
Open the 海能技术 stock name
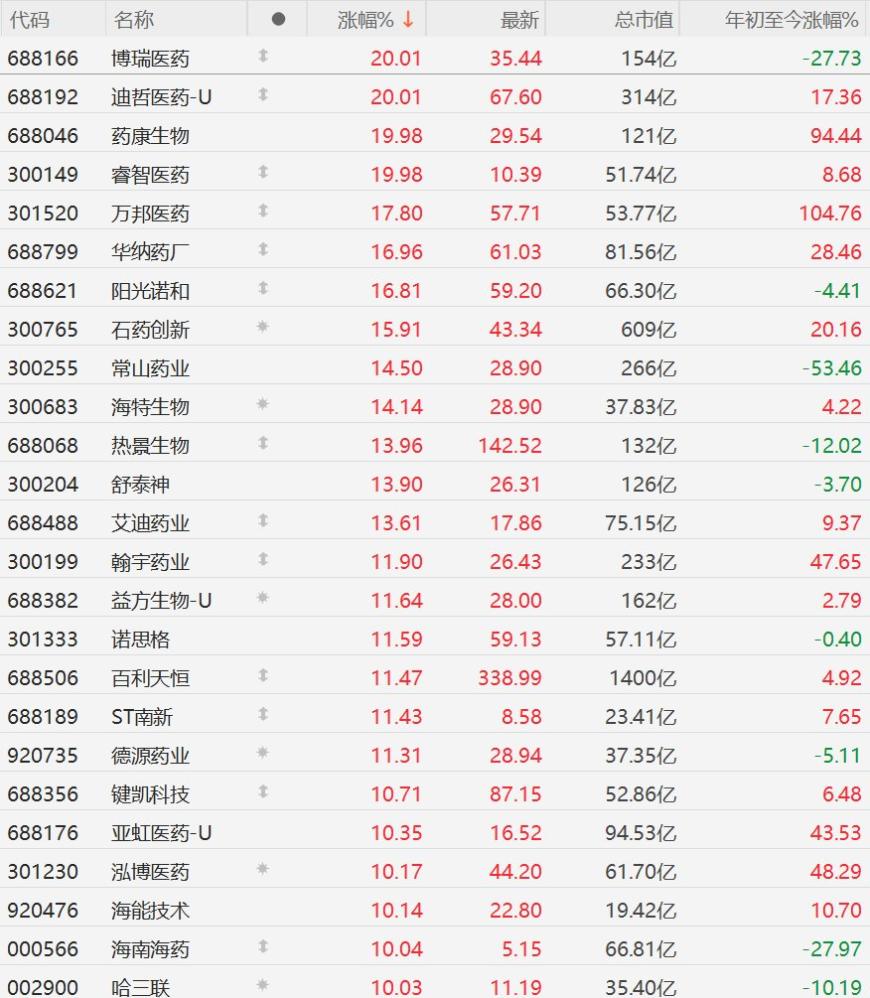pos(150,910)
